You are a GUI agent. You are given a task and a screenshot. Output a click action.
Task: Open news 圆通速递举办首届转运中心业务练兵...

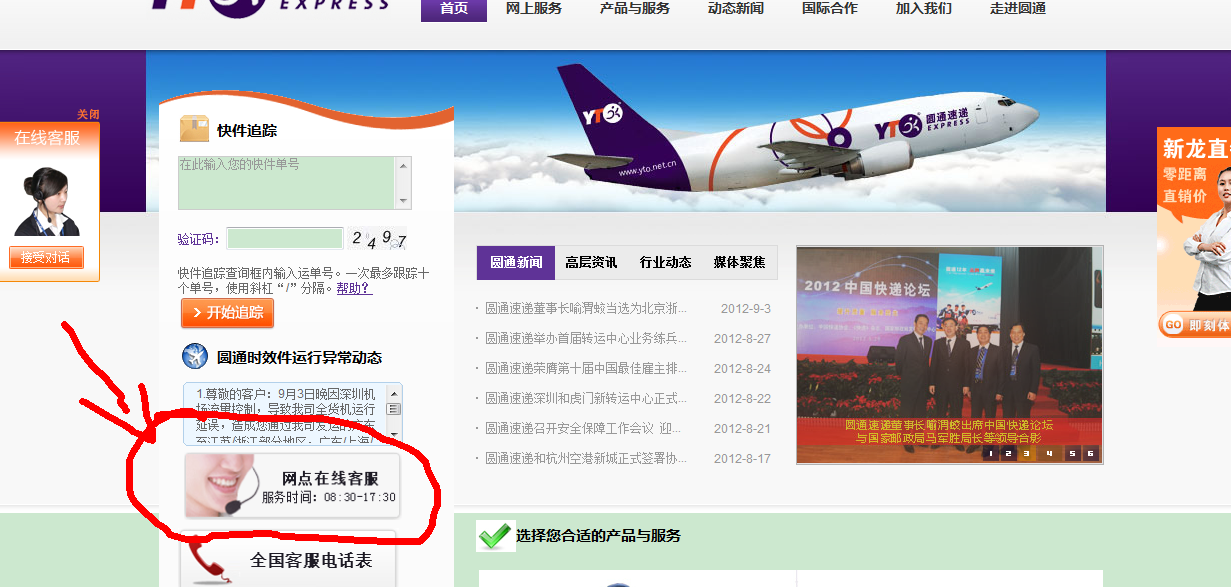pyautogui.click(x=586, y=338)
